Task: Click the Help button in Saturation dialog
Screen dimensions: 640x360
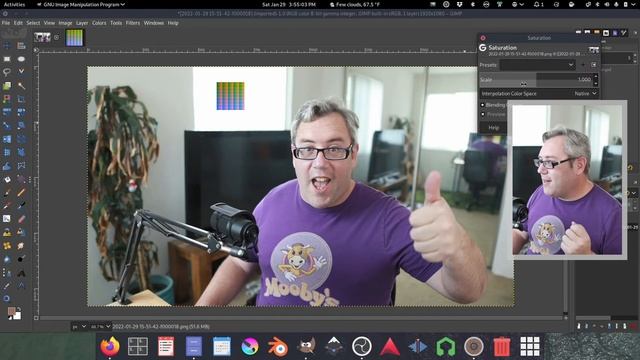Action: [x=493, y=128]
